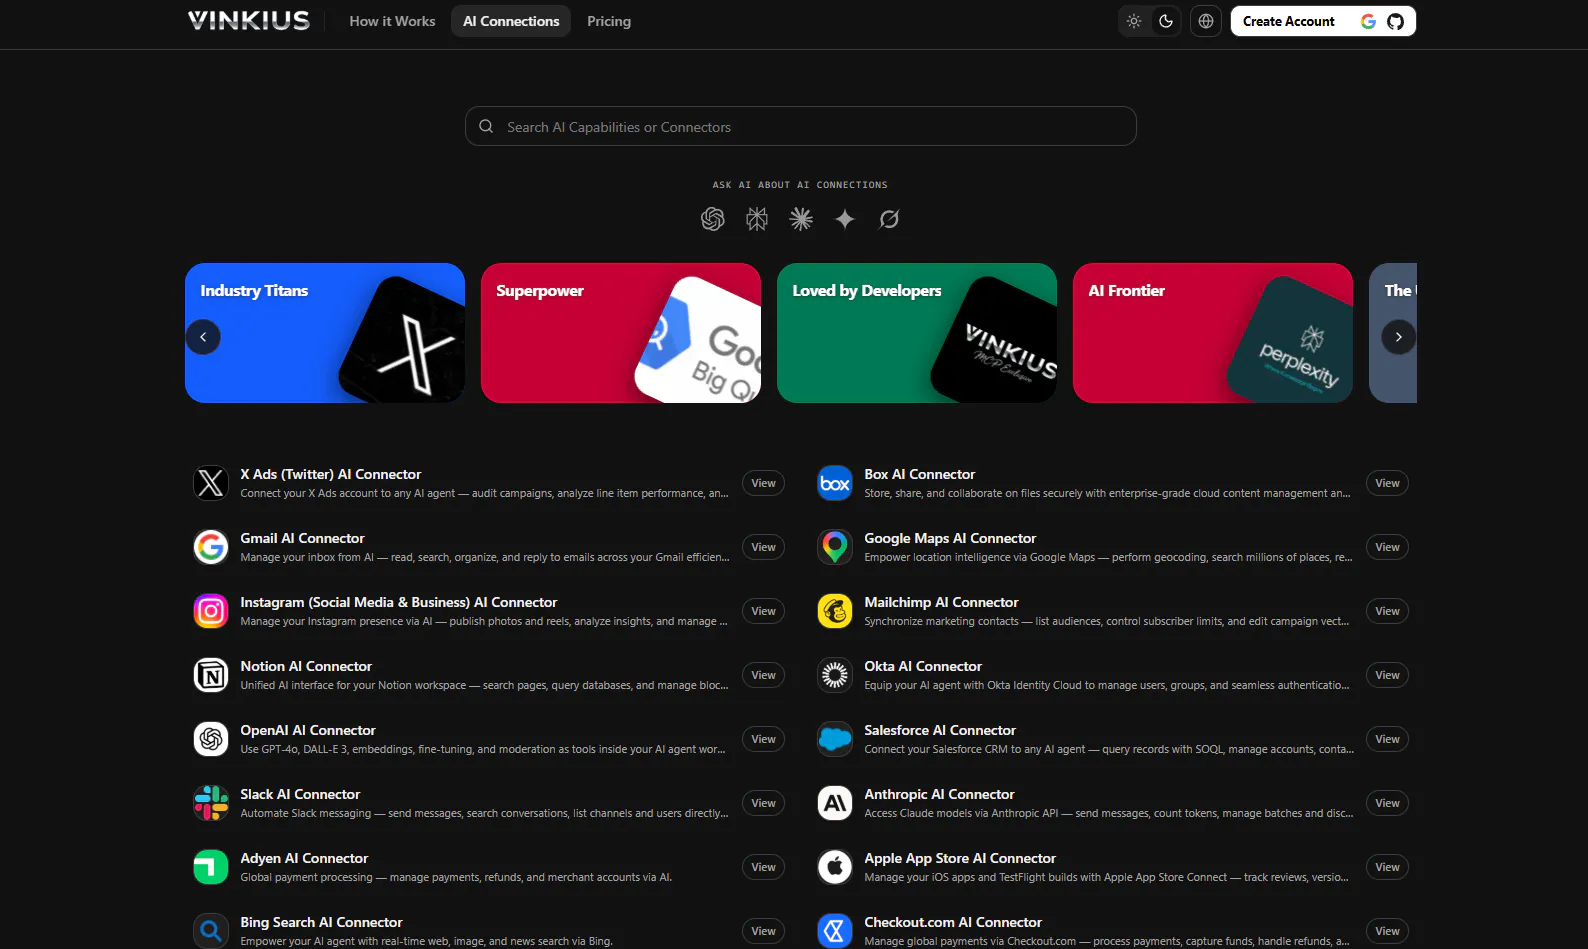
Task: Click the Bing Search connector icon
Action: (211, 931)
